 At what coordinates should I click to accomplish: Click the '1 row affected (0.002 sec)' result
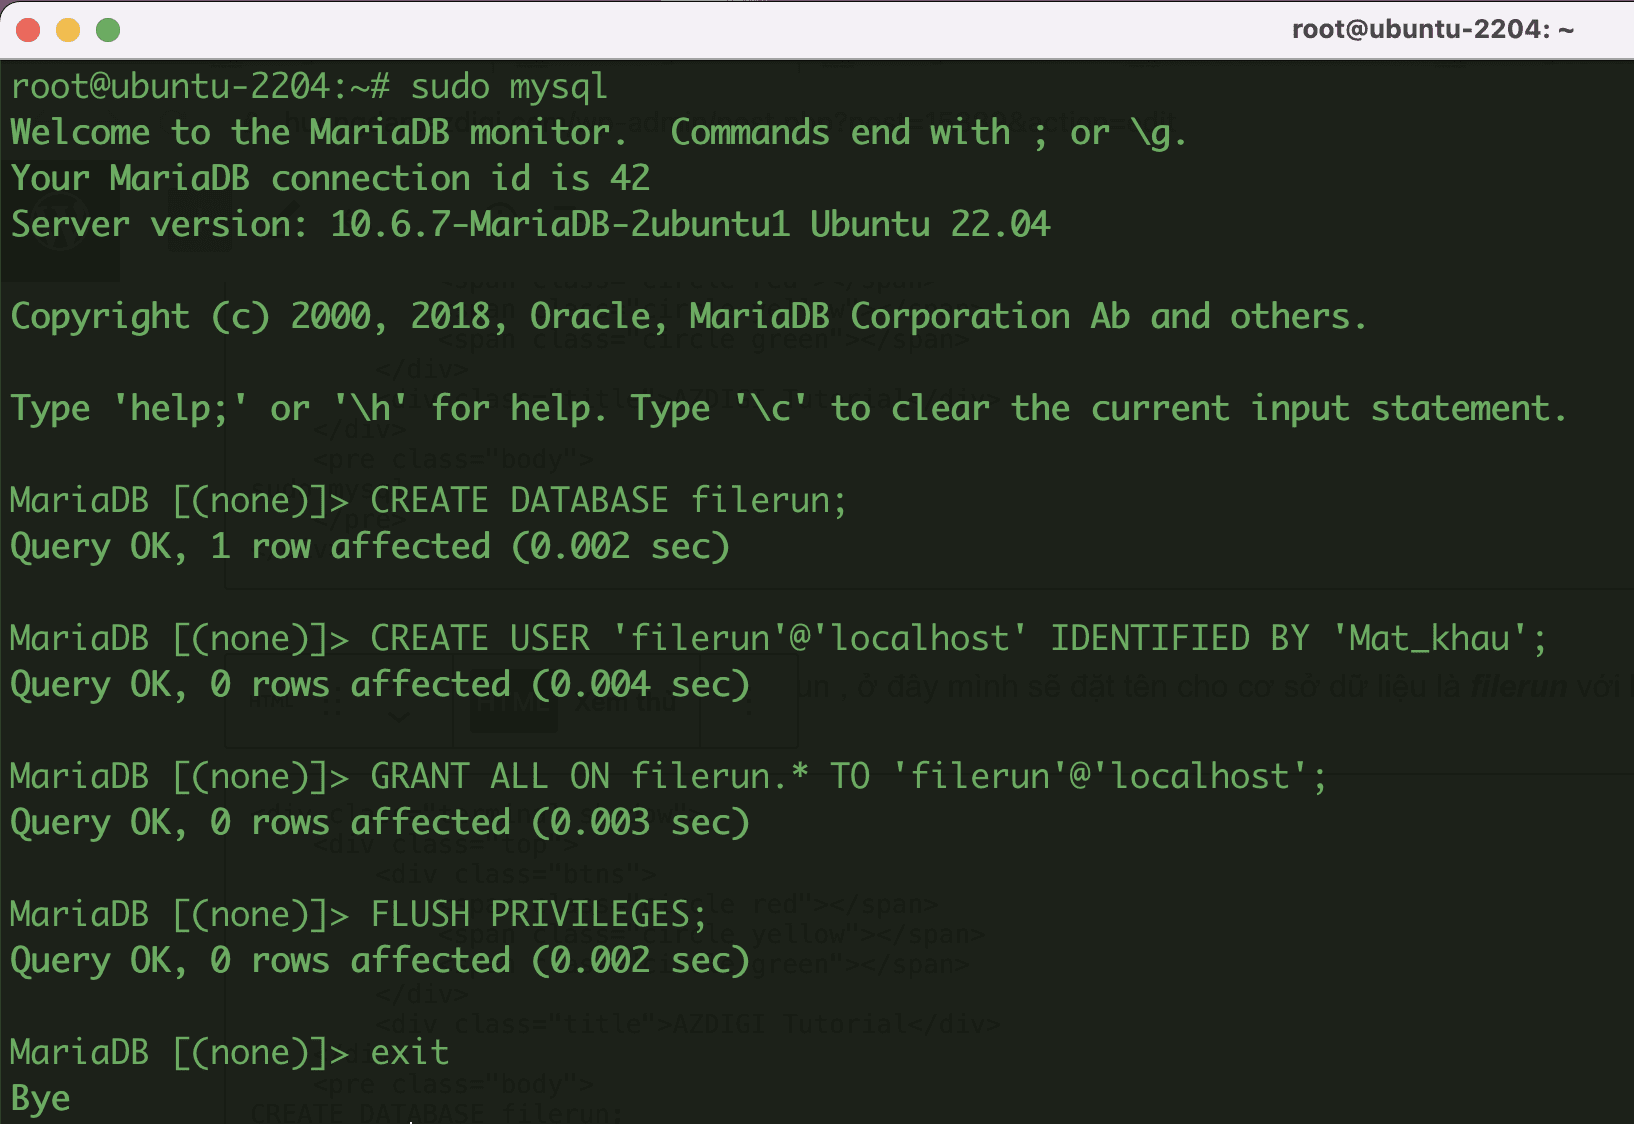[x=470, y=547]
